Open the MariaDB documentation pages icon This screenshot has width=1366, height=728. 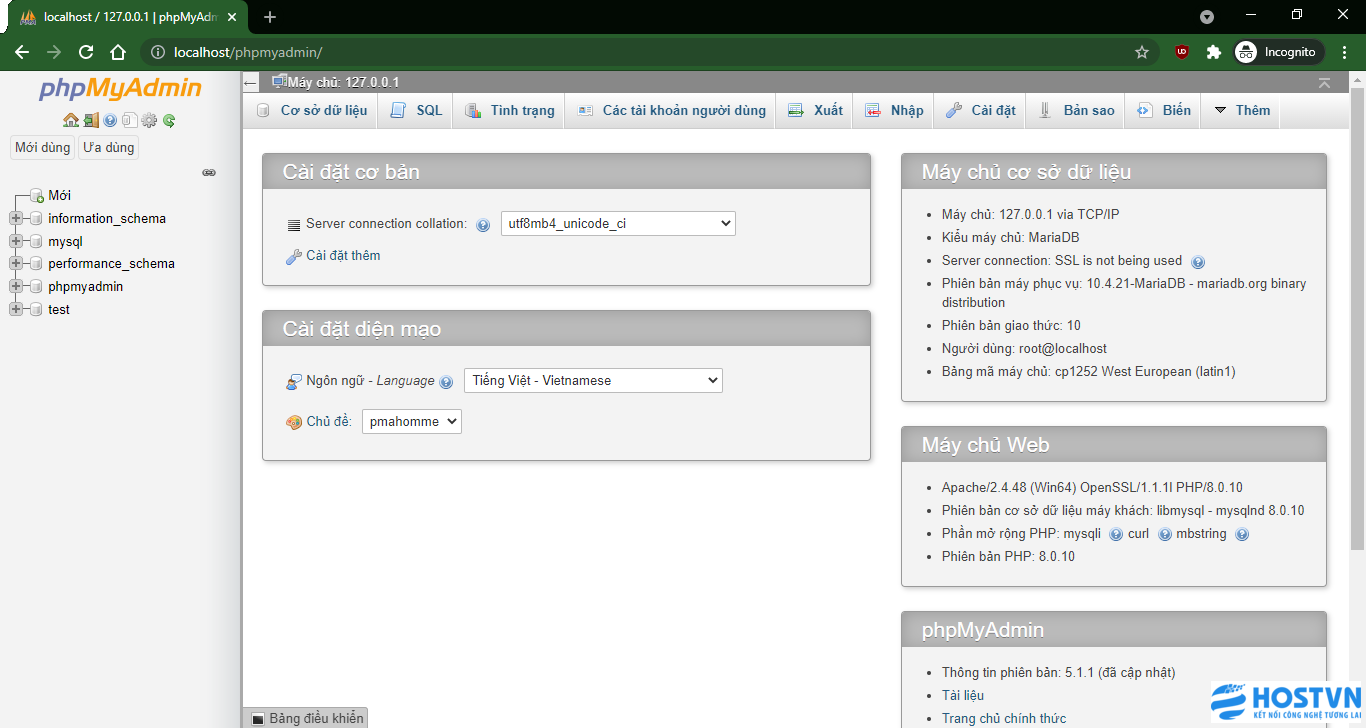129,120
